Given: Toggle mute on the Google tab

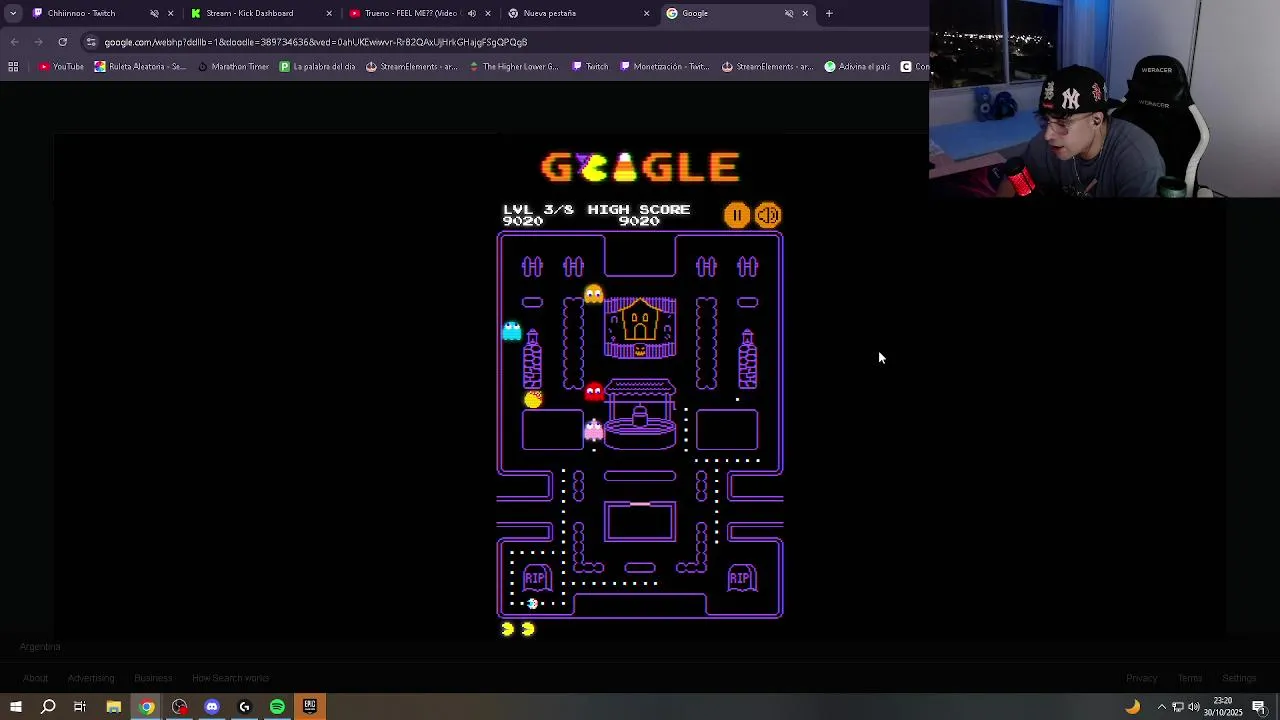Looking at the screenshot, I should coord(789,13).
